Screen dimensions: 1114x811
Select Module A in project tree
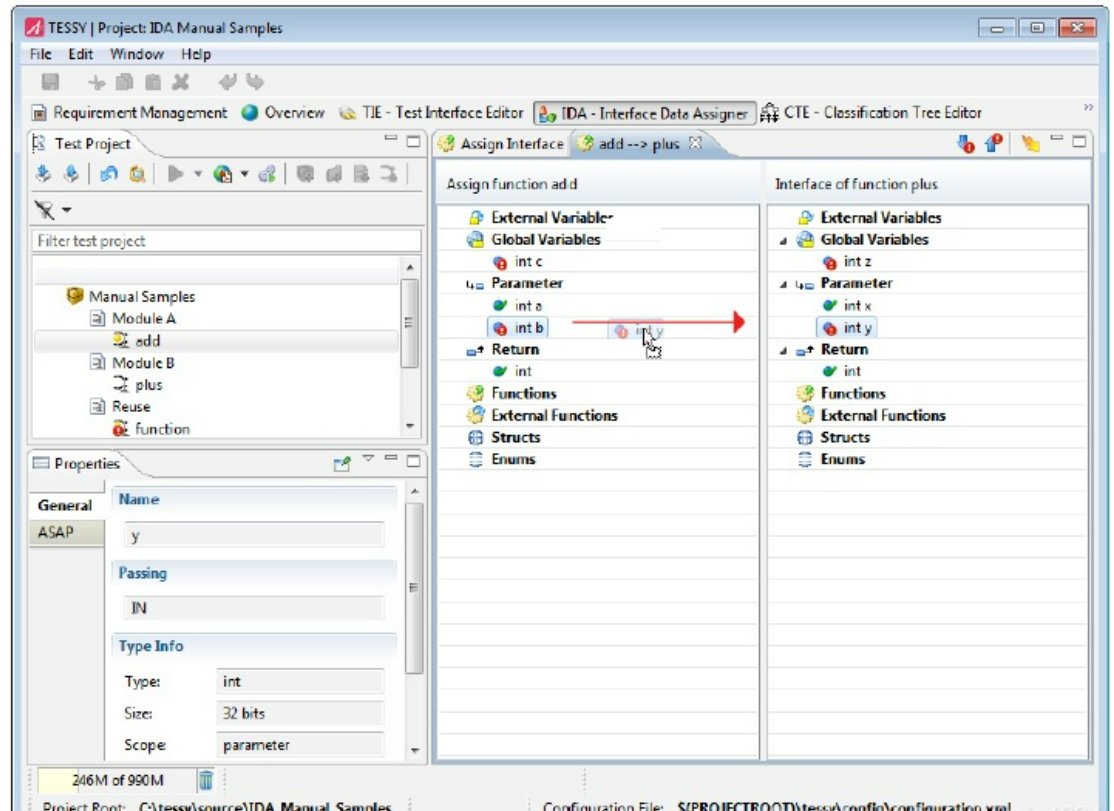pos(133,318)
